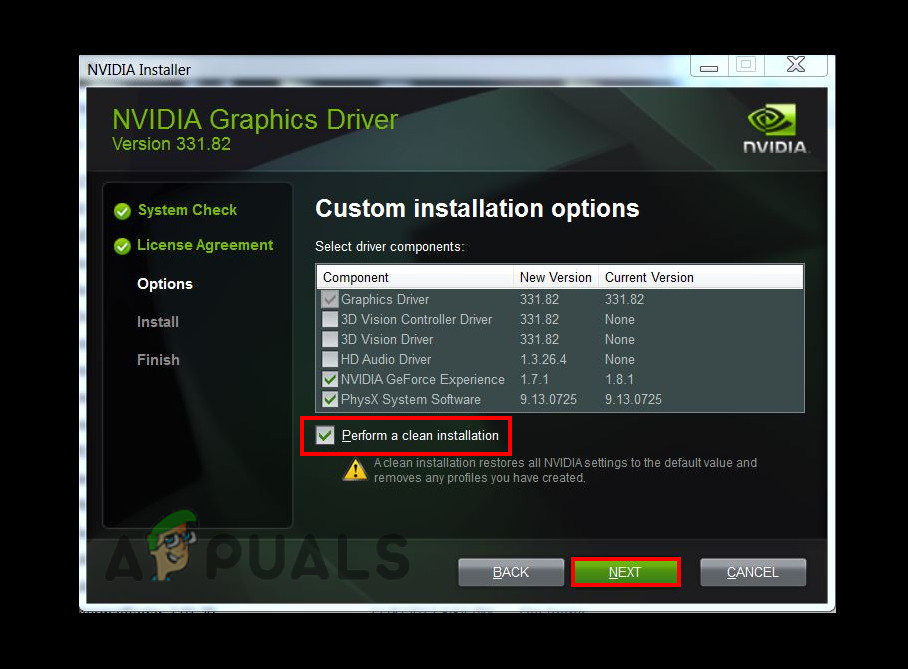Click the 'Version 331.82' header text
This screenshot has height=669, width=908.
[x=171, y=144]
